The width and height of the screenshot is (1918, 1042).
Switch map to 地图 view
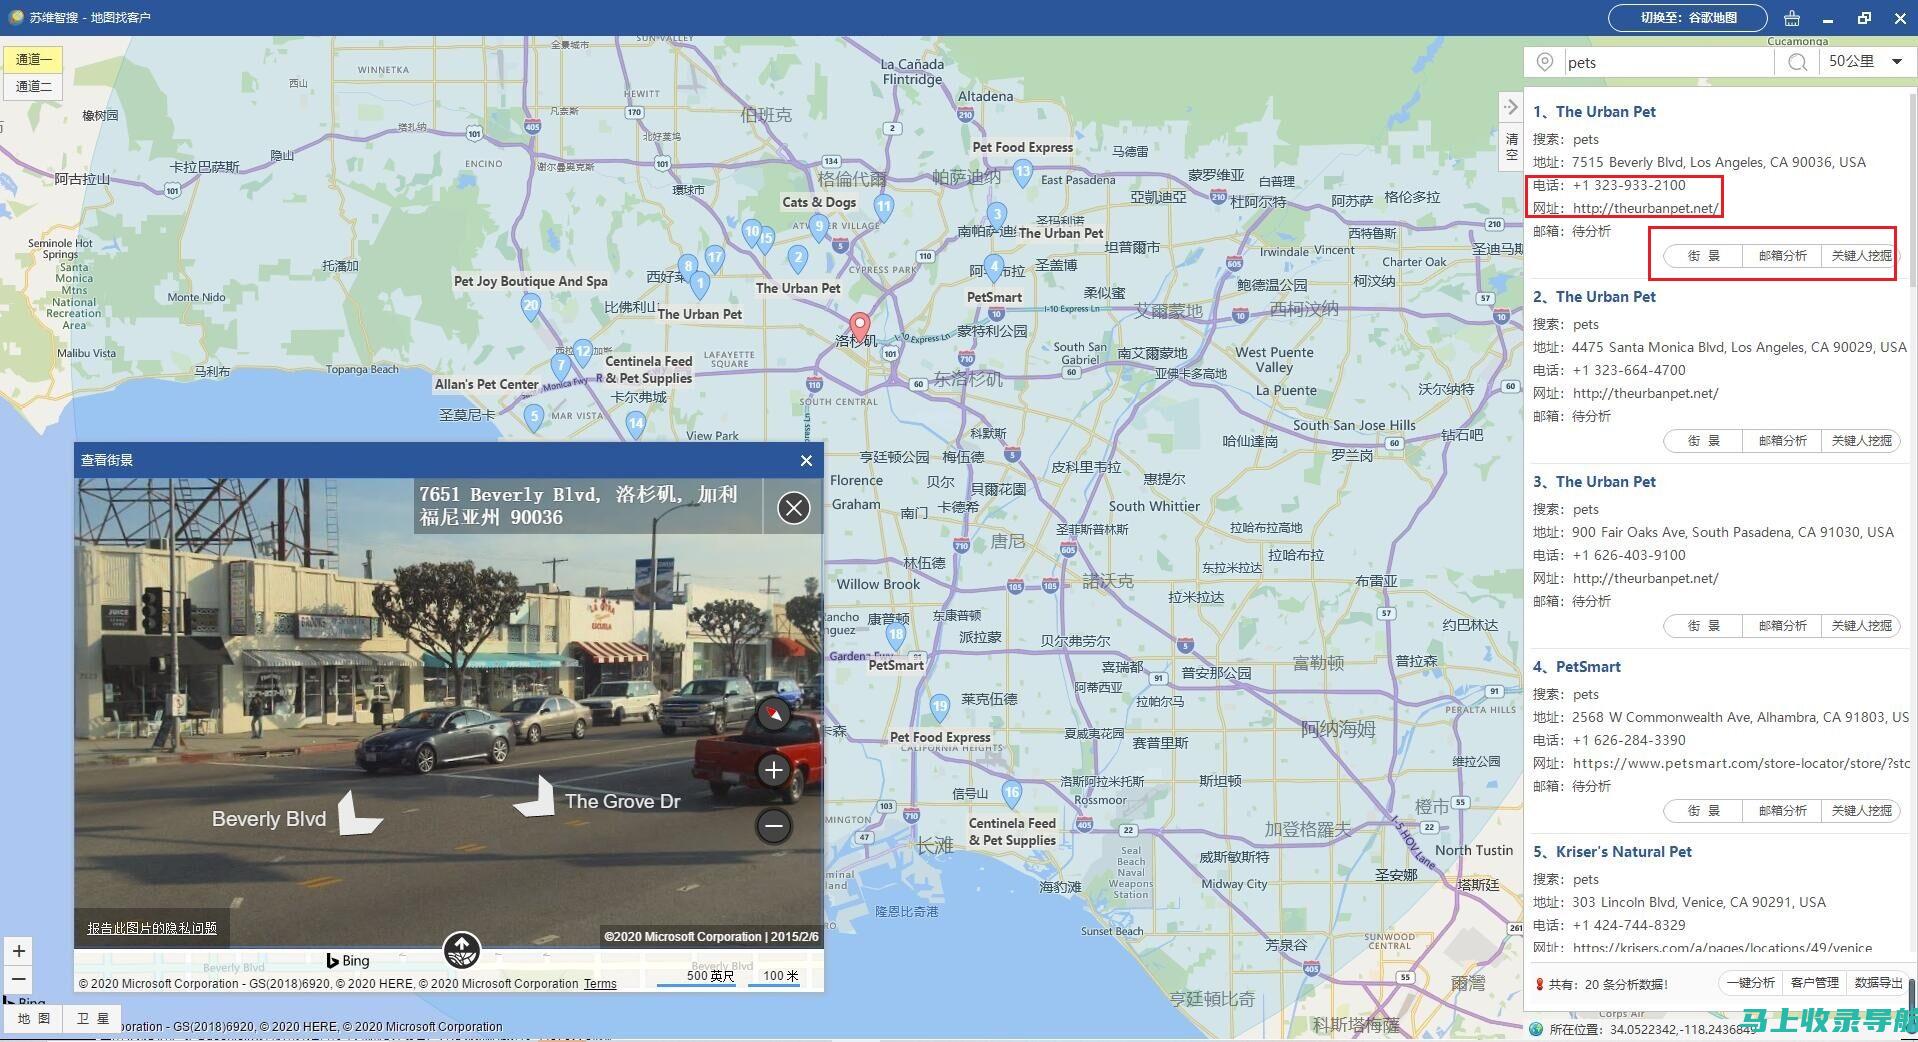click(34, 1018)
